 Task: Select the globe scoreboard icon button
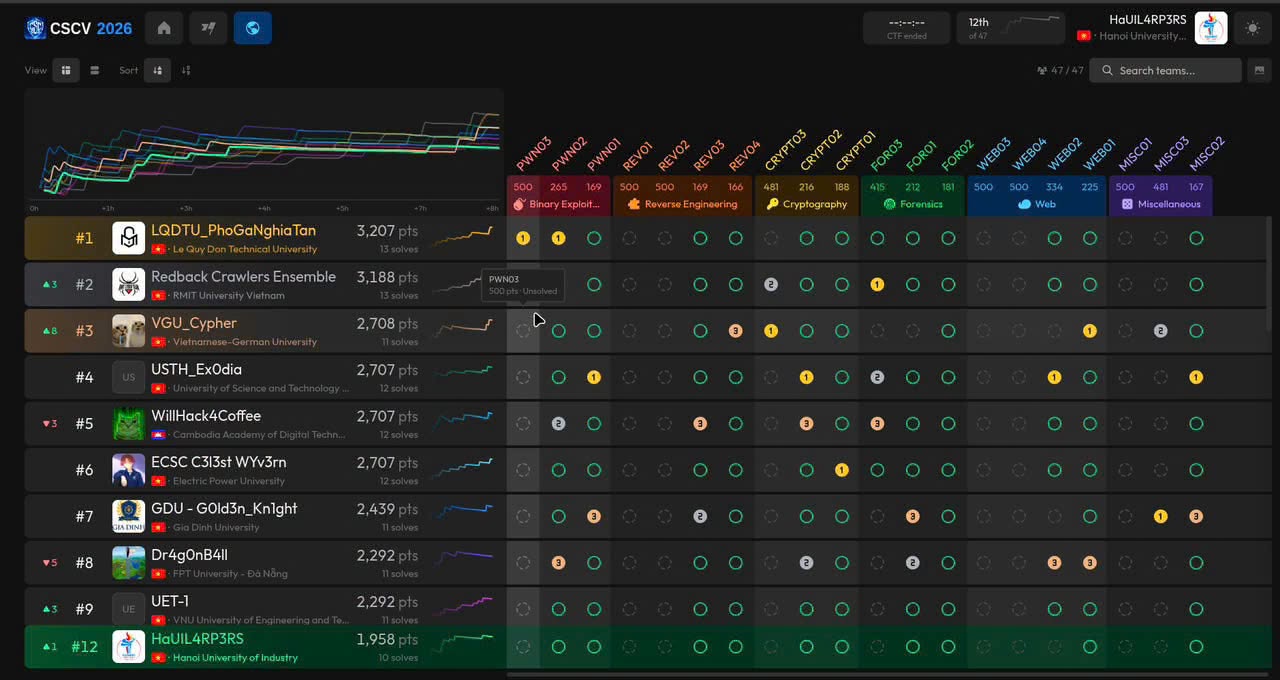tap(253, 28)
